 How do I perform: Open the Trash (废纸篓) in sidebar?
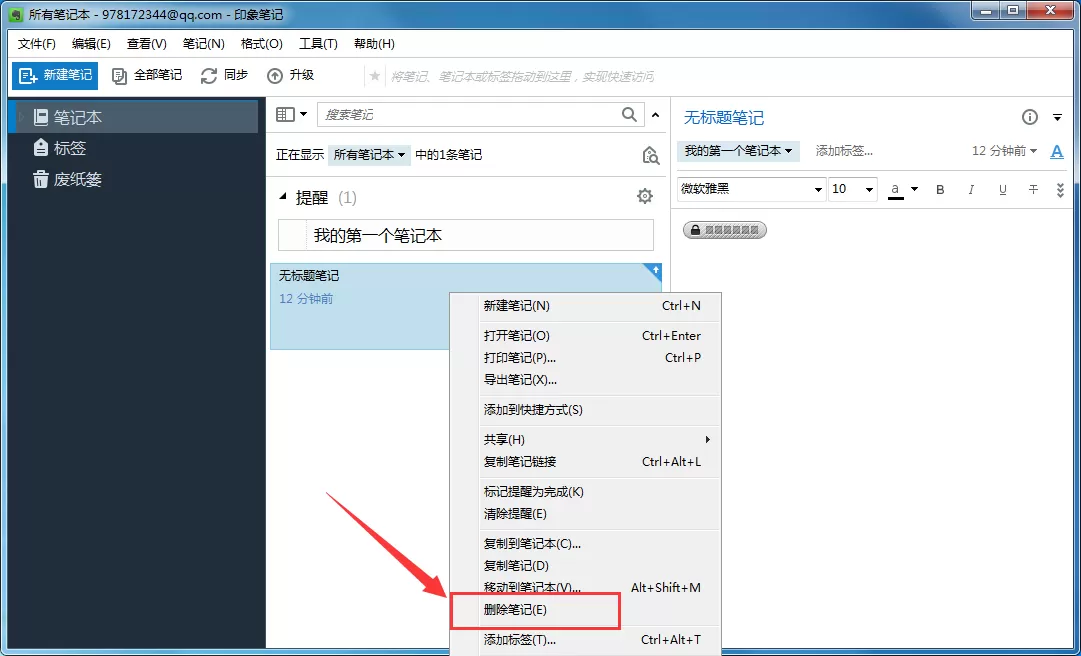68,179
